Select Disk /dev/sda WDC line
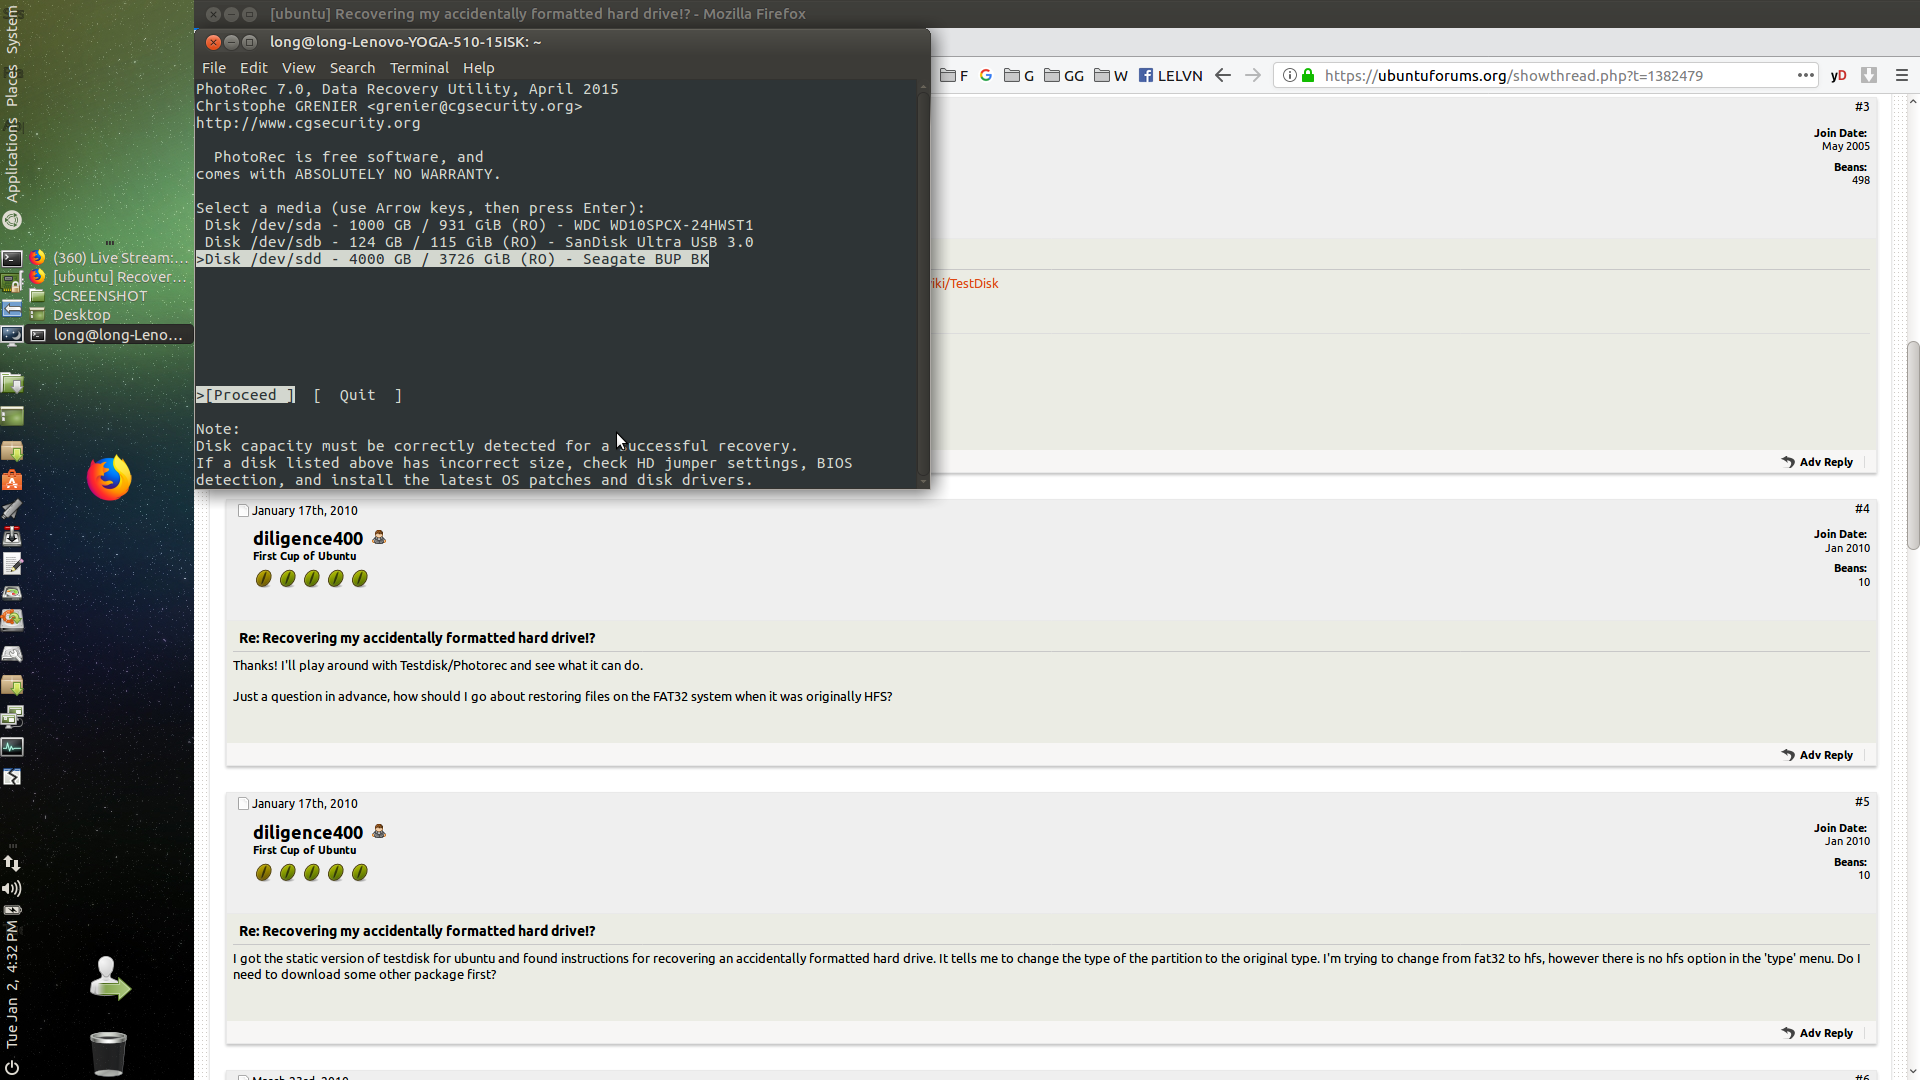Image resolution: width=1920 pixels, height=1080 pixels. [x=479, y=225]
